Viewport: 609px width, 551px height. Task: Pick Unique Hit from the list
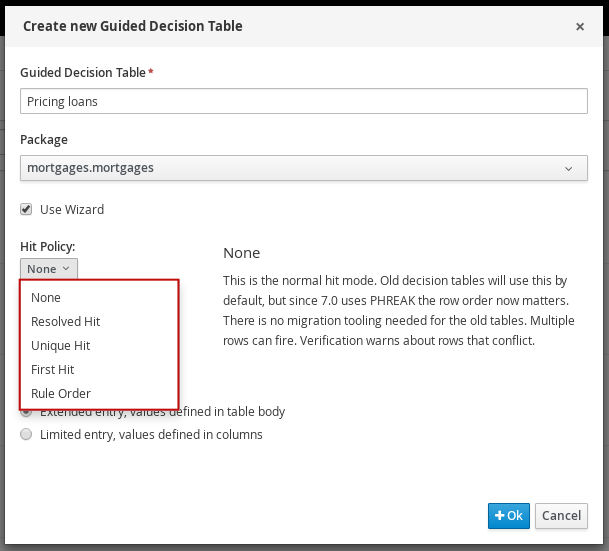pos(61,346)
